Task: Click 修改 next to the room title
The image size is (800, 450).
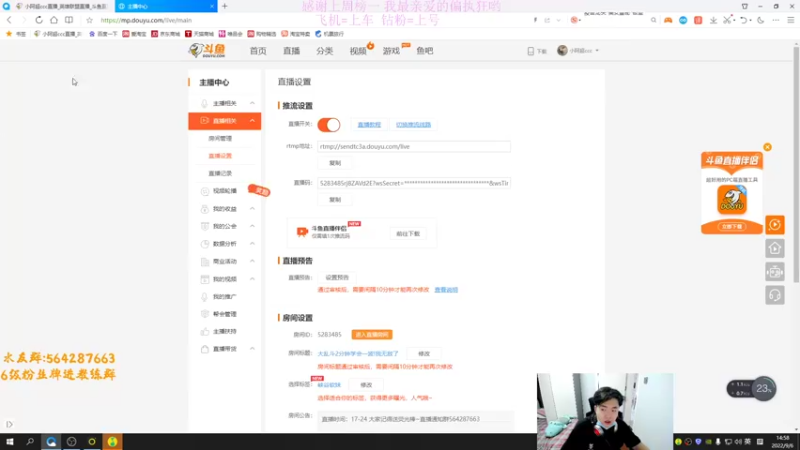Action: [424, 354]
